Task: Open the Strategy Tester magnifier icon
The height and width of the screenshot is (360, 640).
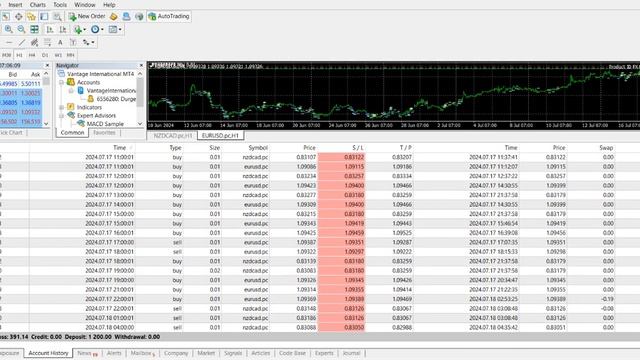Action: [x=57, y=16]
